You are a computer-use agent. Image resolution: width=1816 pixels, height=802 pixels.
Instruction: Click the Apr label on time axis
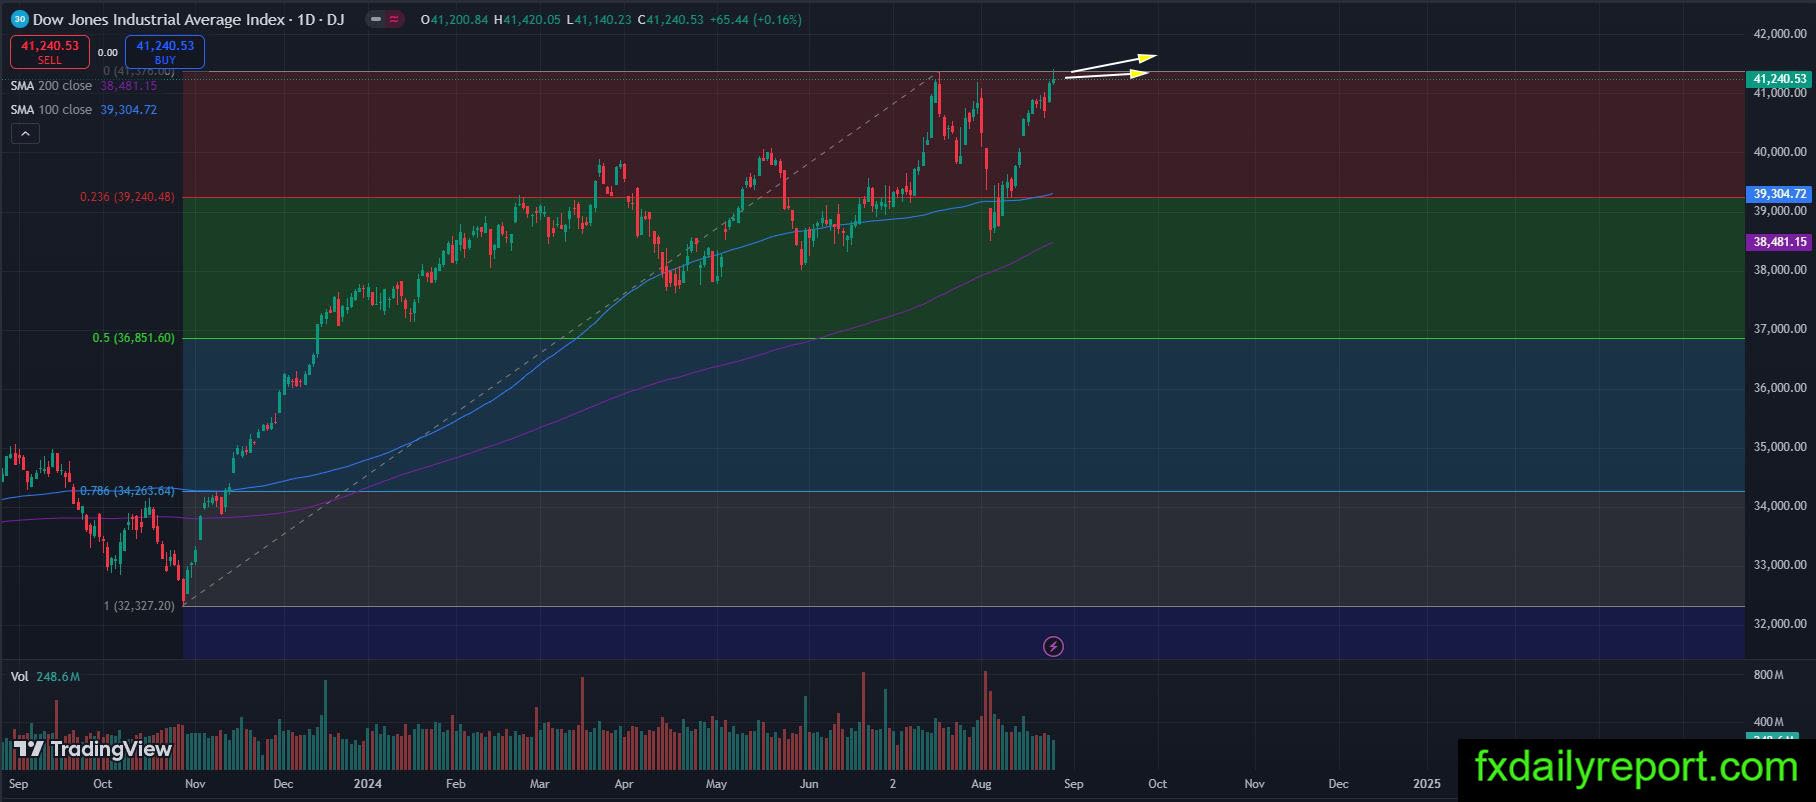click(x=623, y=784)
